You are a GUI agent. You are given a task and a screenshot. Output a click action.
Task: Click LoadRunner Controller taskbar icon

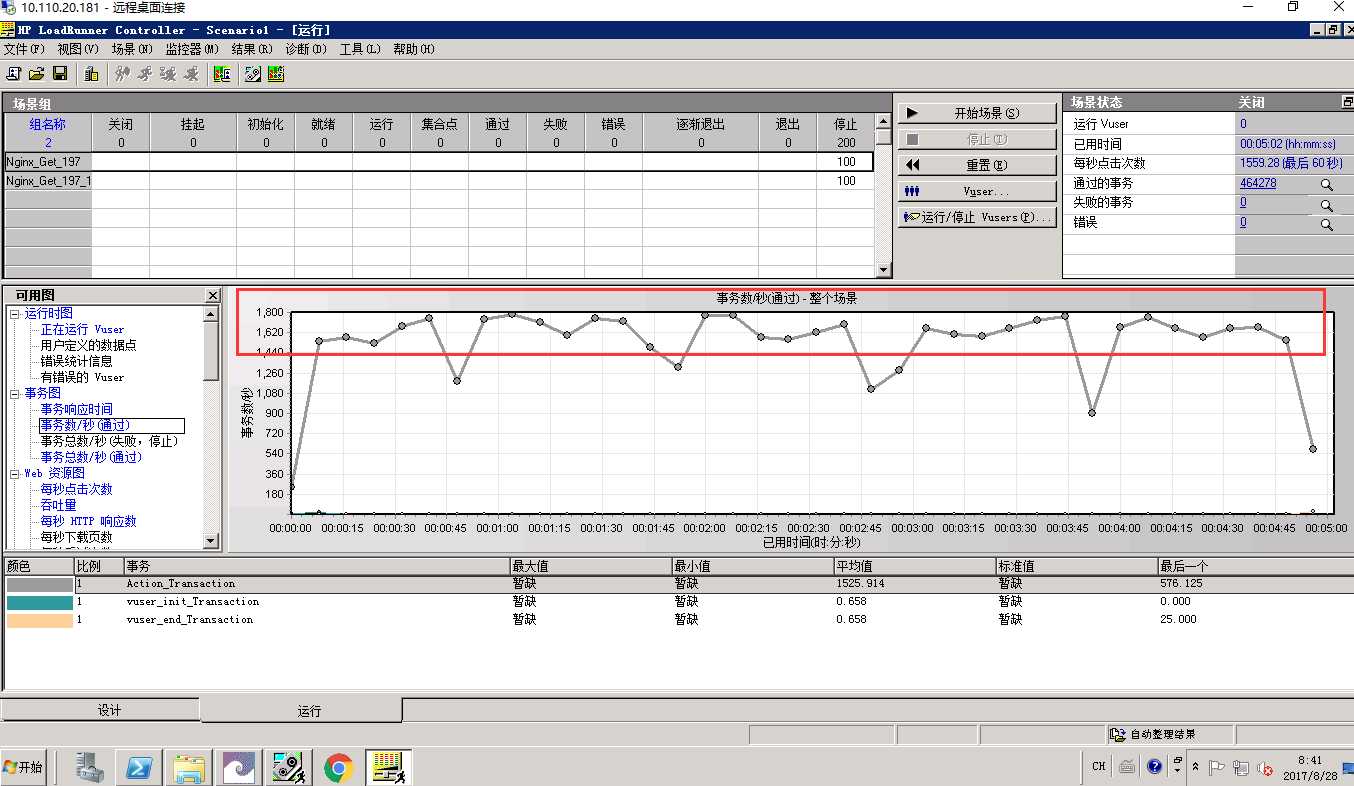pyautogui.click(x=387, y=768)
